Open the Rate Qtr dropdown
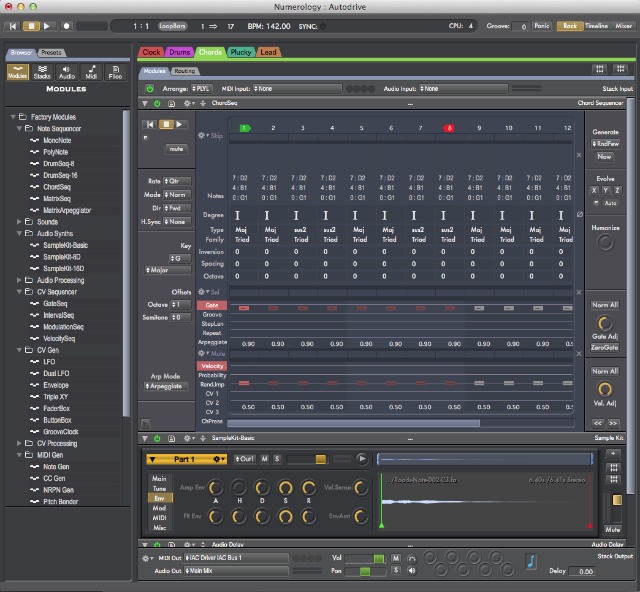The height and width of the screenshot is (592, 640). 177,181
